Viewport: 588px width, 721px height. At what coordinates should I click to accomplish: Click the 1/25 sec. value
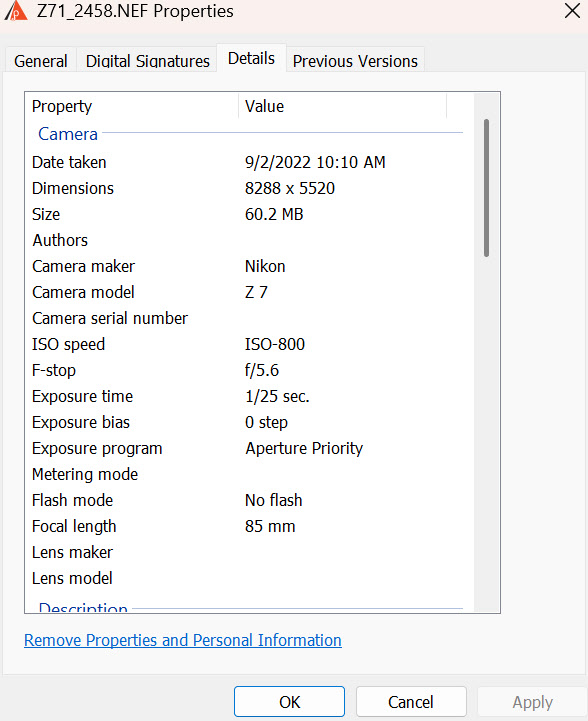277,396
